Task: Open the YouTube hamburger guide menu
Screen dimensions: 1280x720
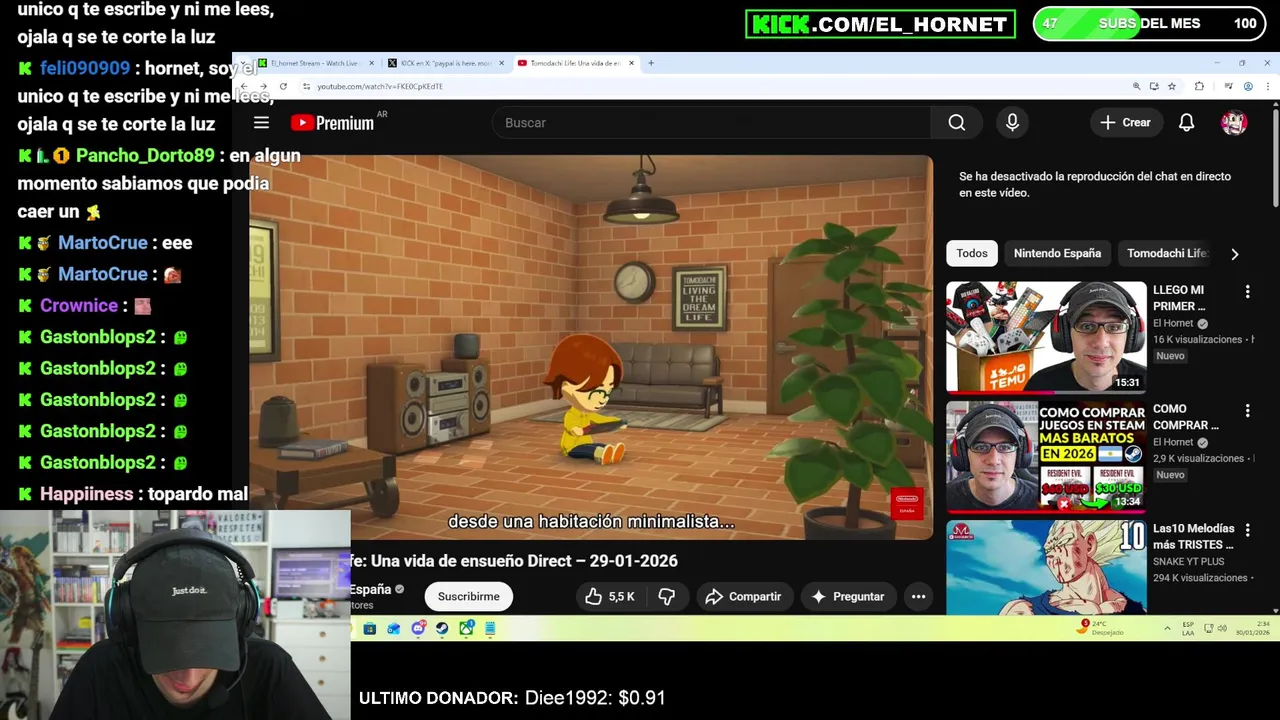Action: click(x=261, y=122)
